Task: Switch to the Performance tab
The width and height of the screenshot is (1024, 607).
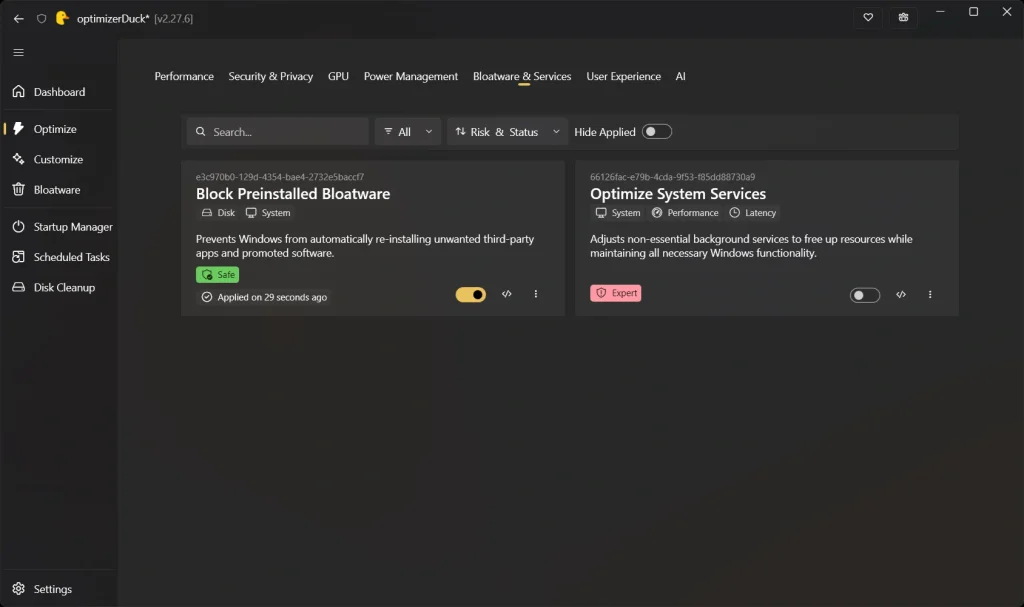Action: (184, 76)
